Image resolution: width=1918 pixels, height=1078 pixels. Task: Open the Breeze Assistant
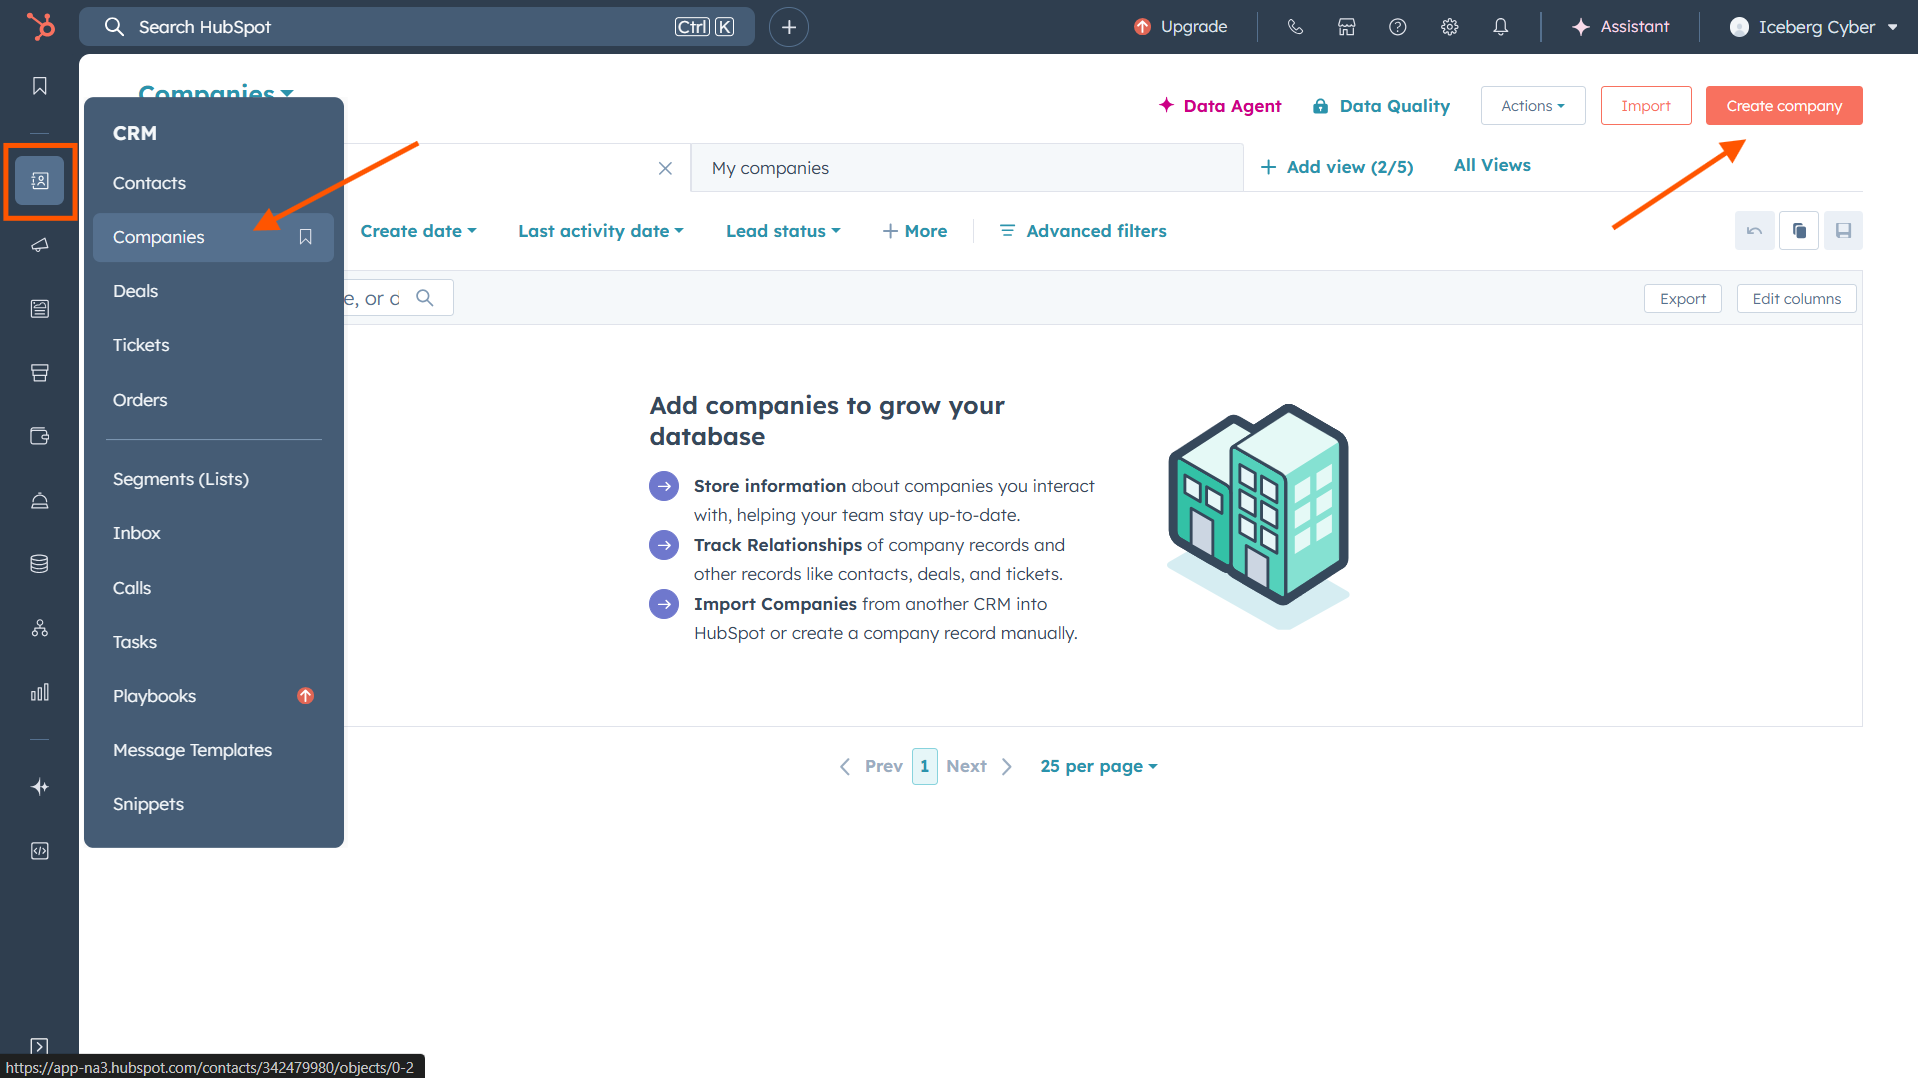click(x=1620, y=27)
